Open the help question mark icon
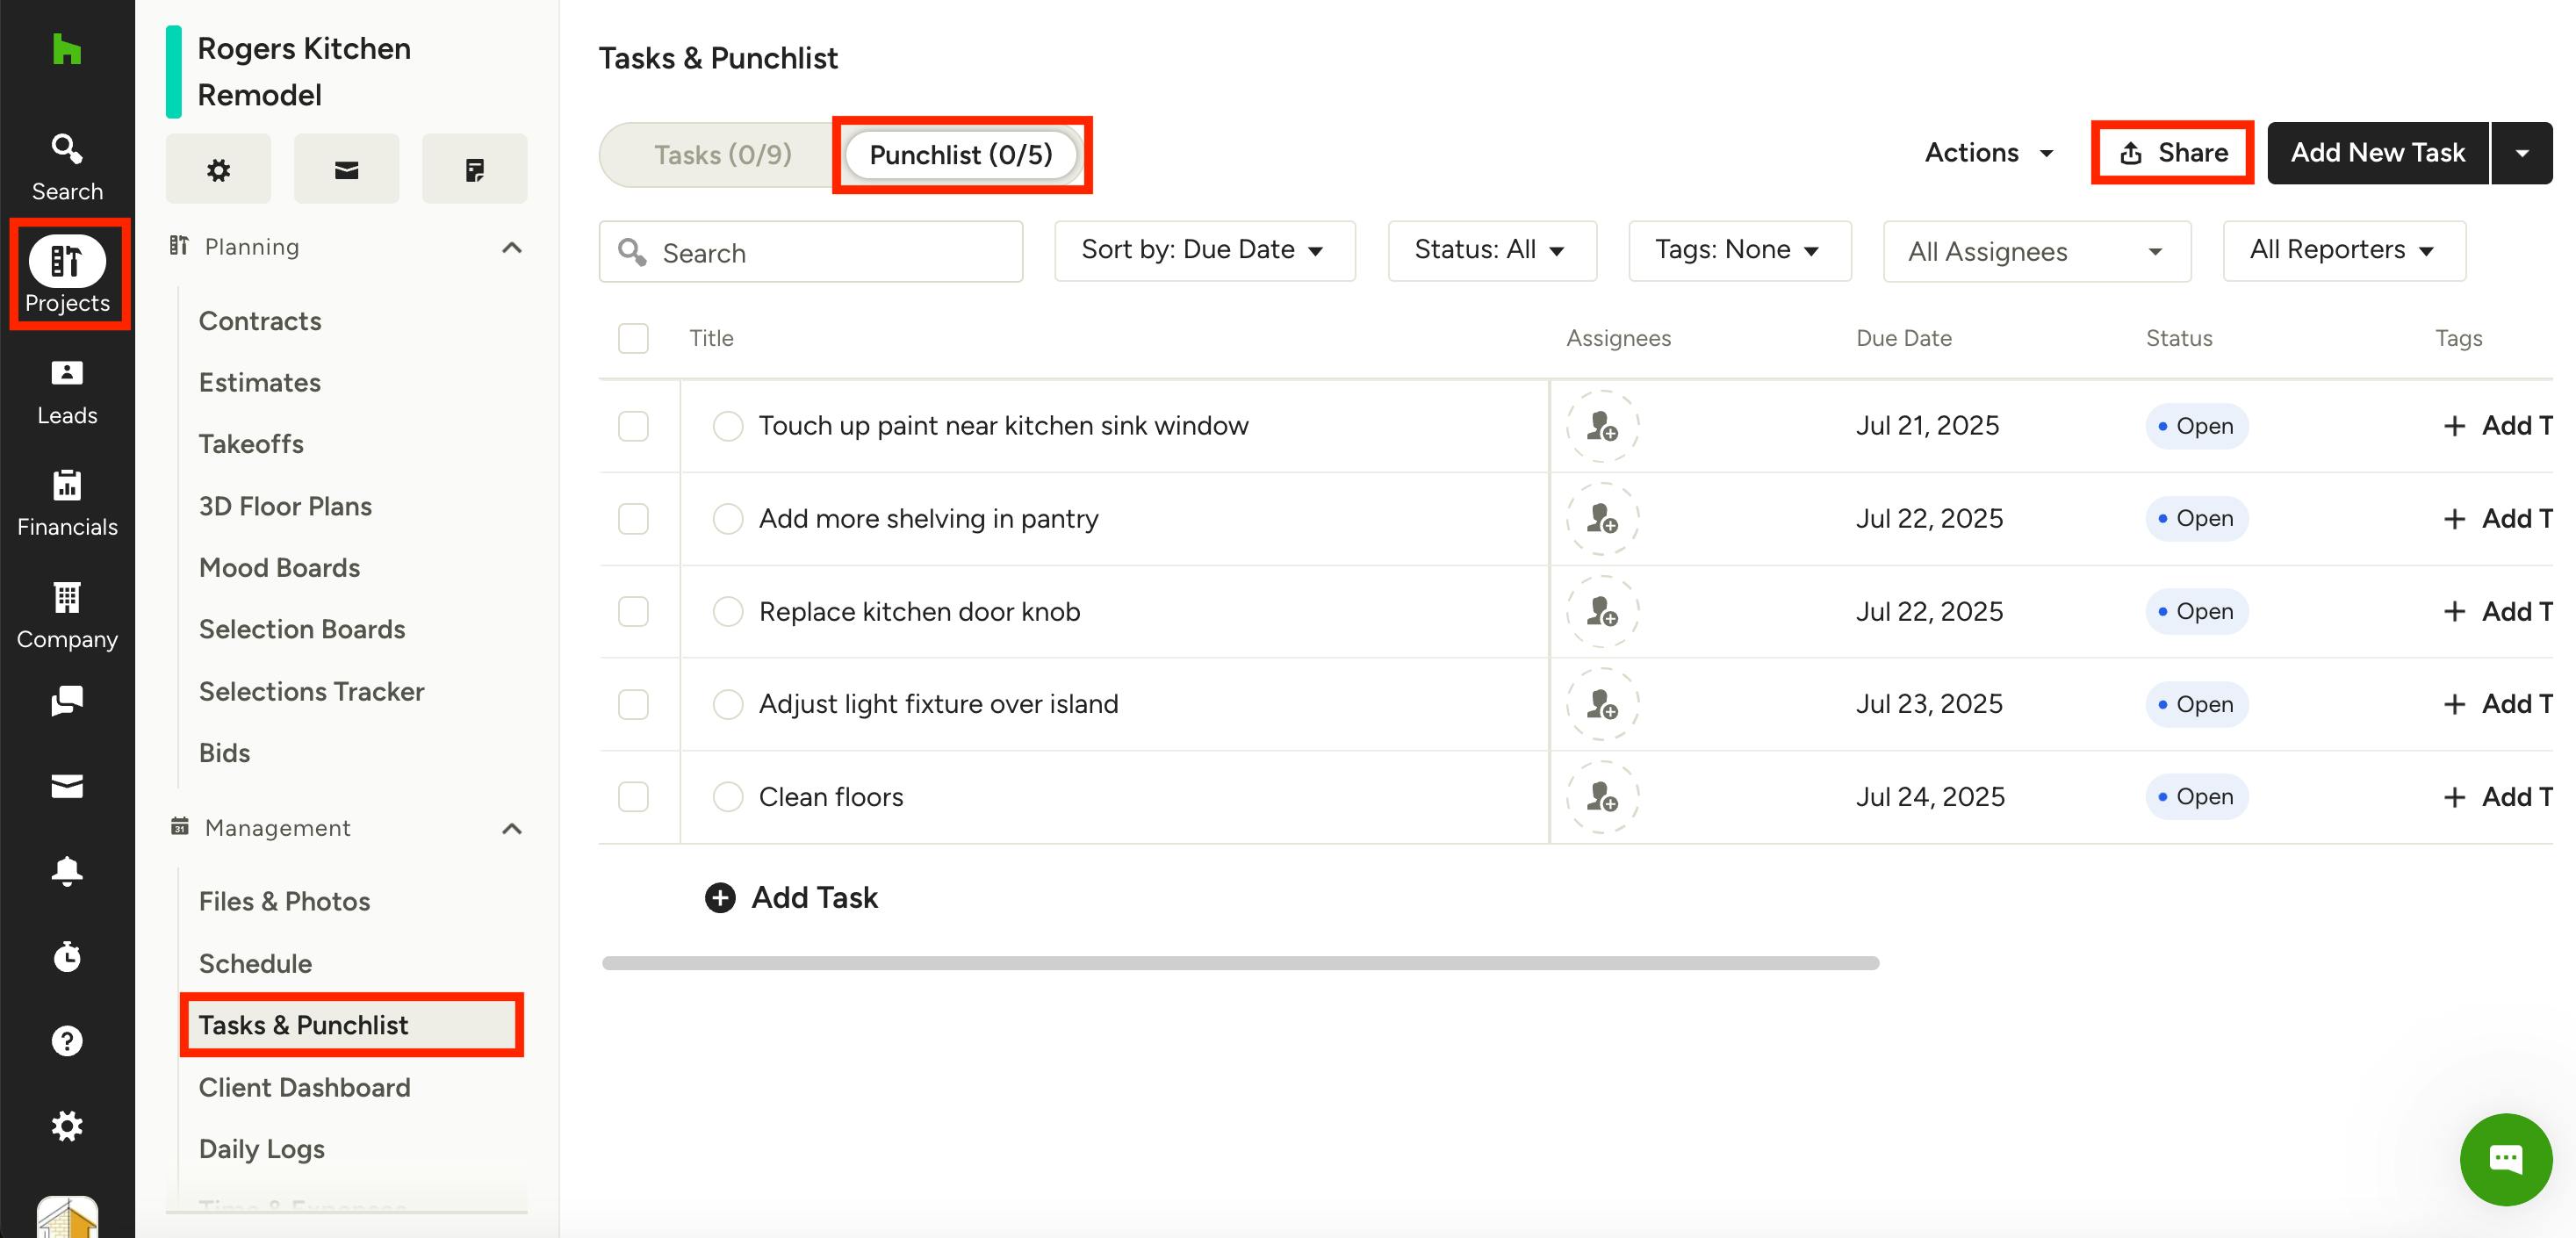The image size is (2576, 1238). point(66,1041)
